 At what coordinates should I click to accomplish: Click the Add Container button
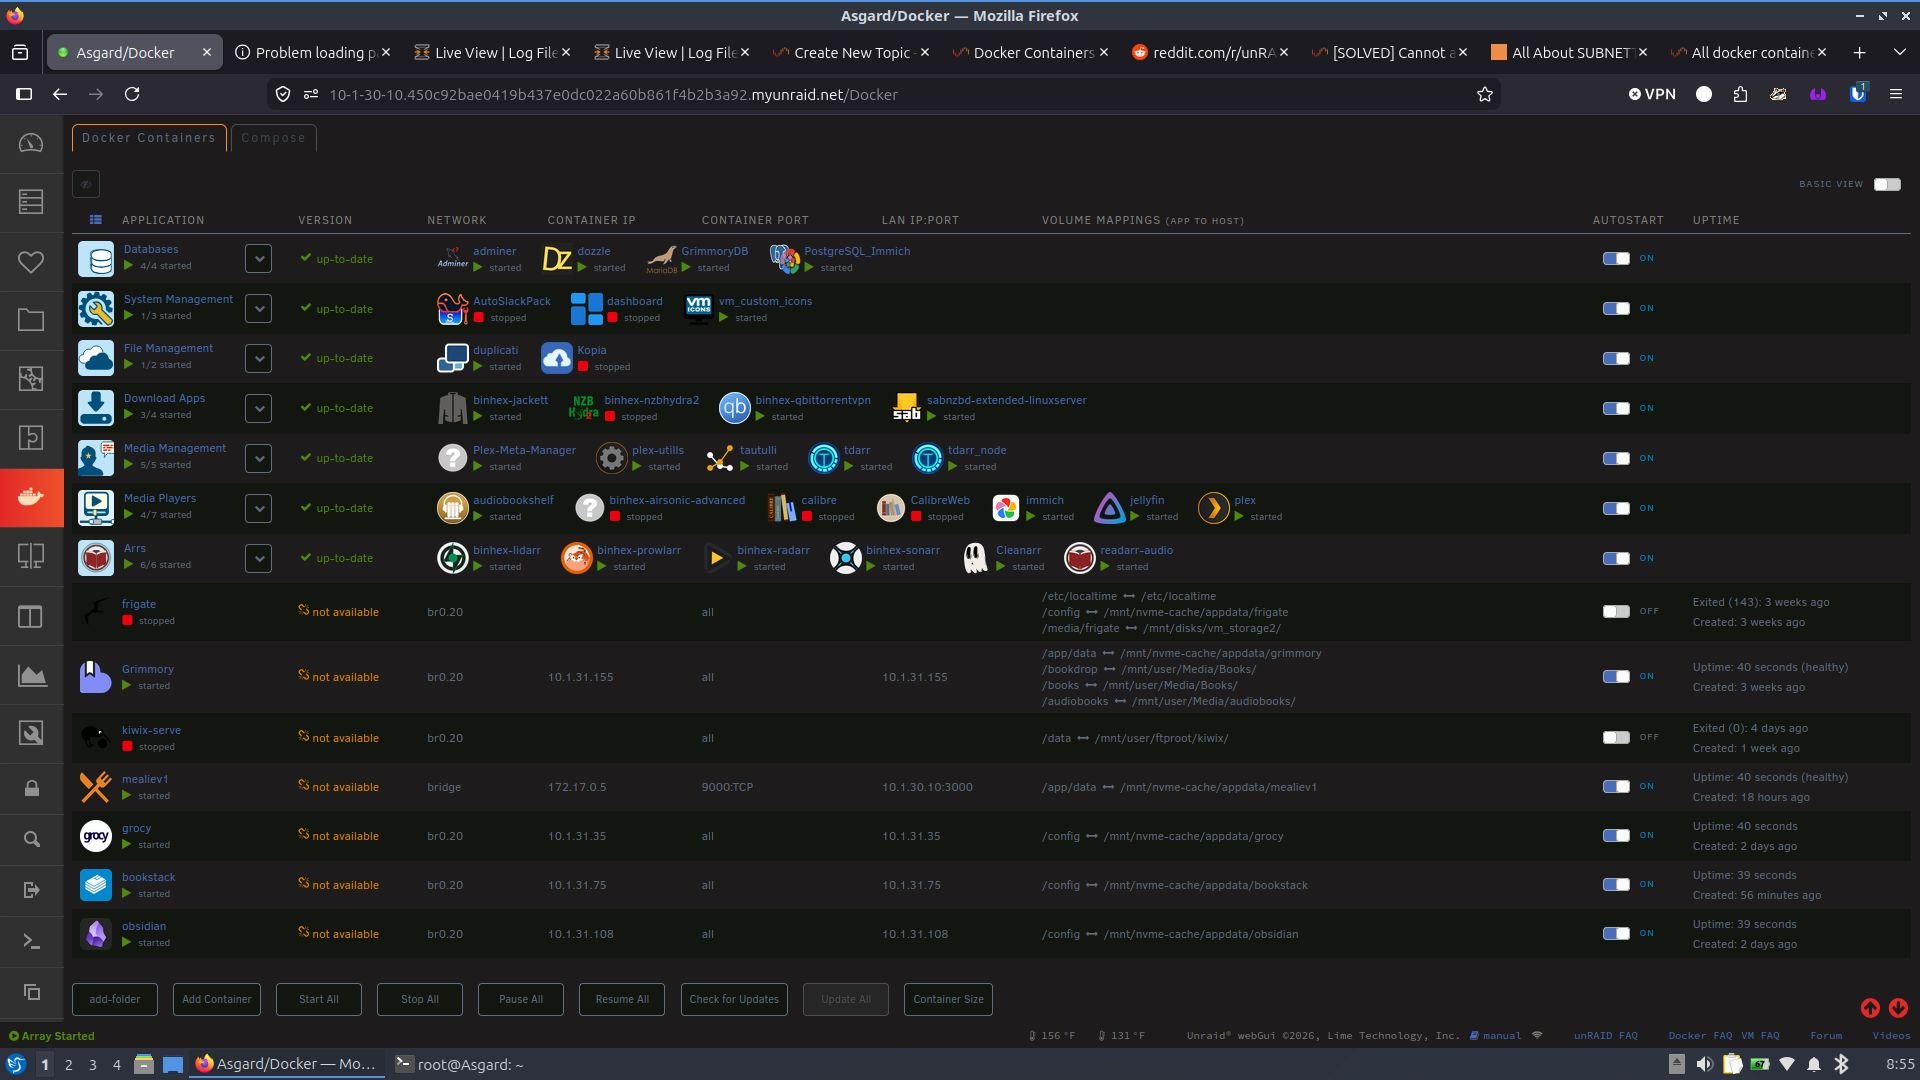click(x=216, y=999)
